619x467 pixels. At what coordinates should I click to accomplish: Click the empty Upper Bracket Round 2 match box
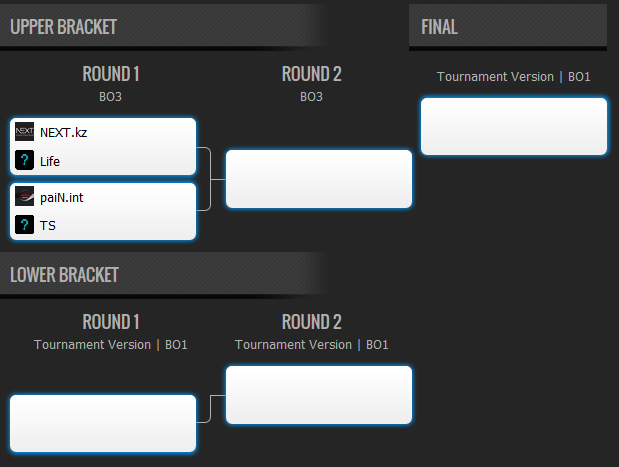[319, 179]
